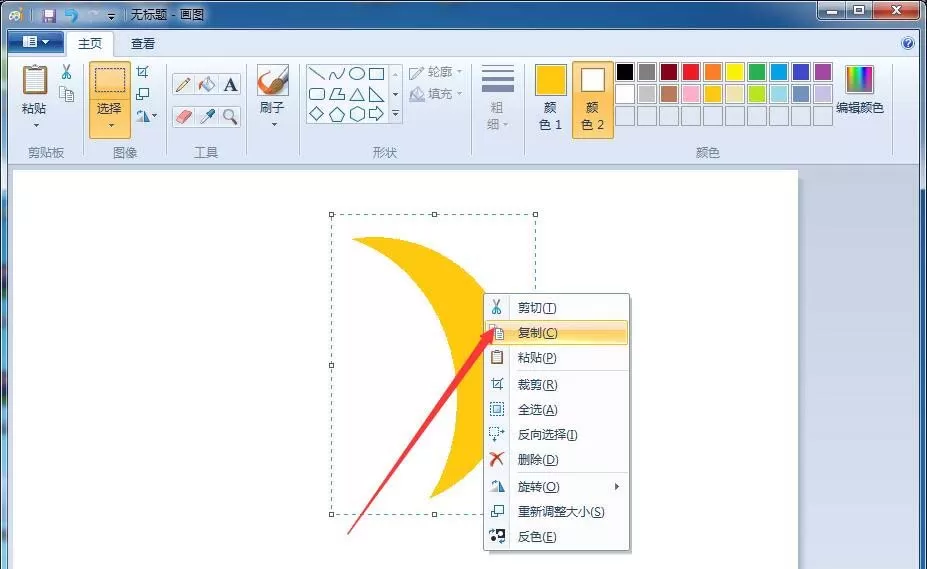The width and height of the screenshot is (927, 569).
Task: Select the Fill with color bucket tool
Action: coord(206,85)
